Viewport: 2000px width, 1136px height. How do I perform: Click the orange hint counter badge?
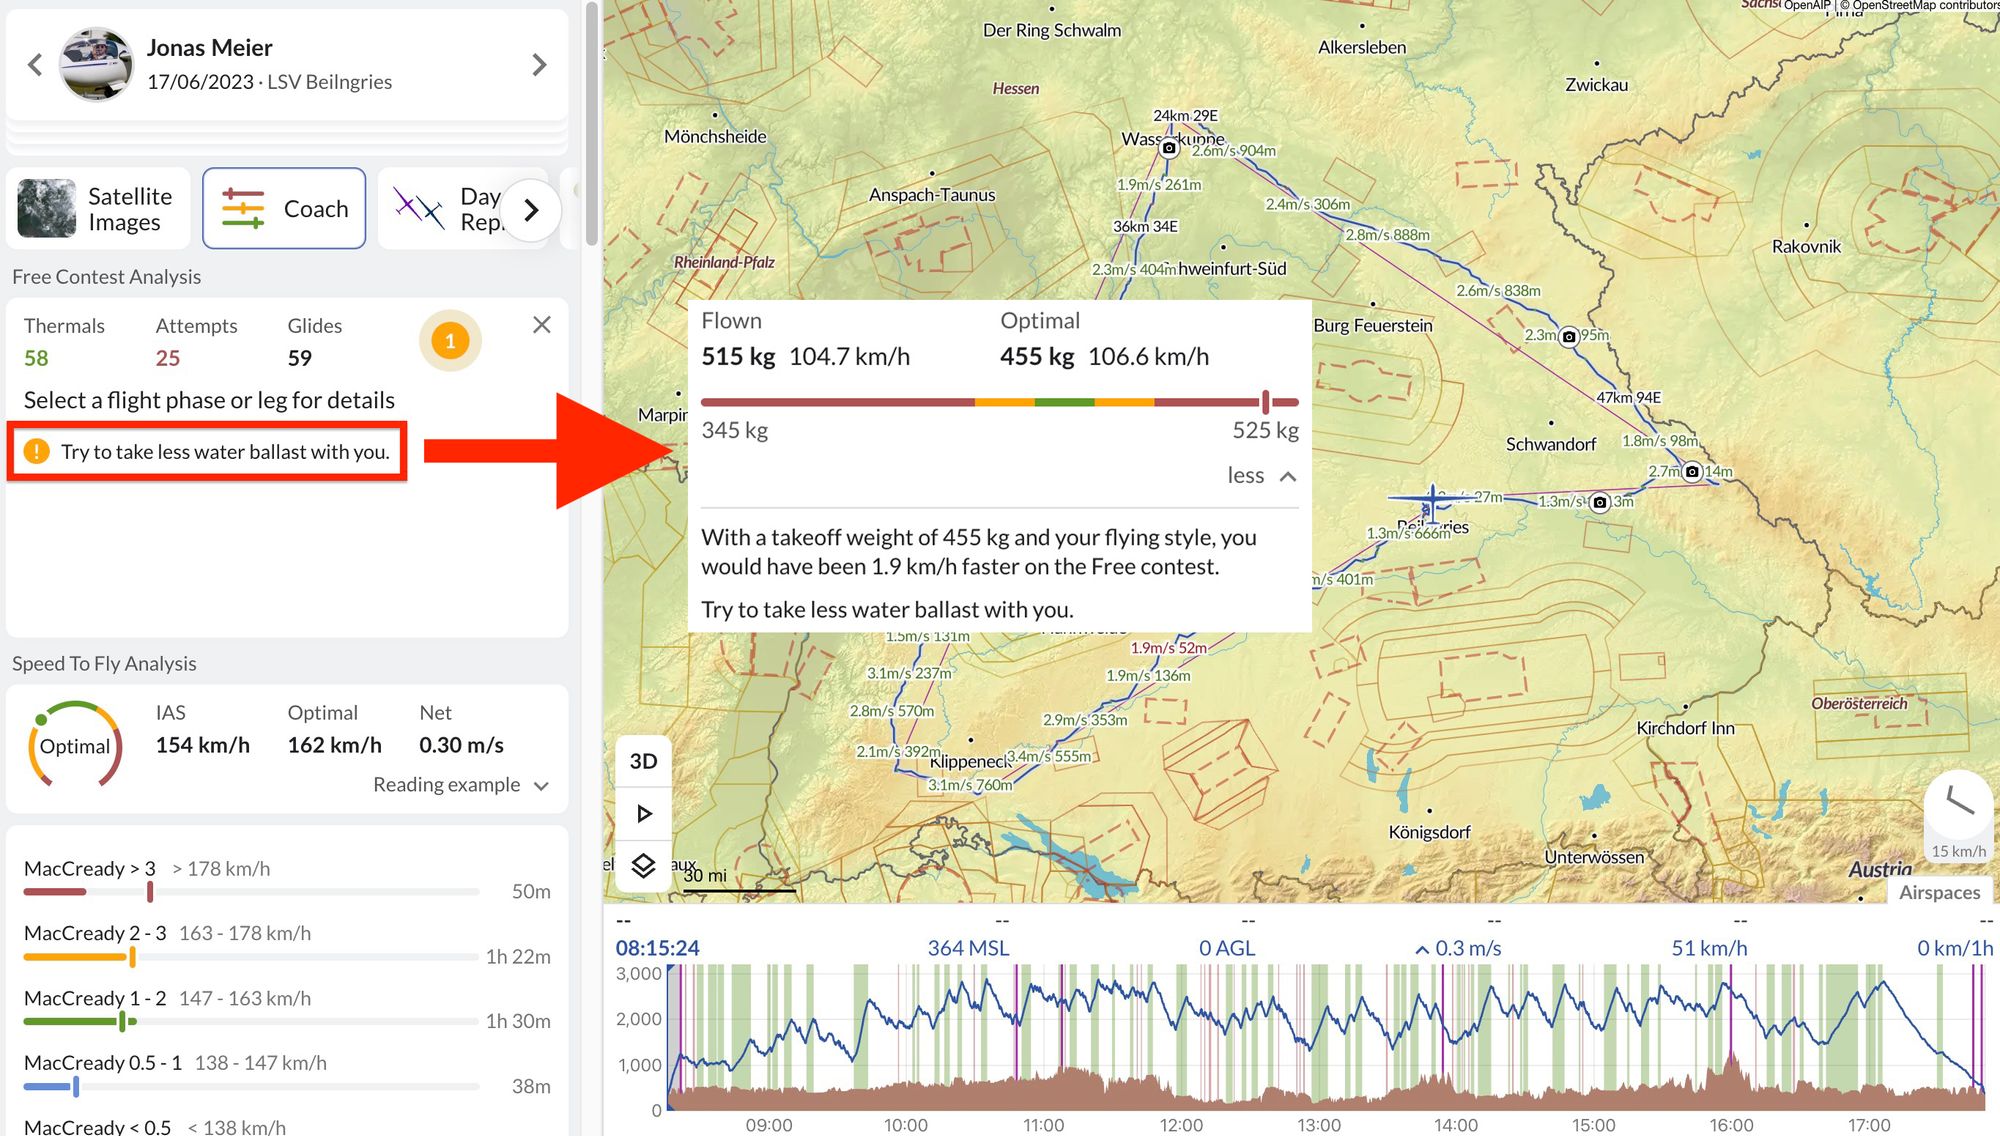450,341
